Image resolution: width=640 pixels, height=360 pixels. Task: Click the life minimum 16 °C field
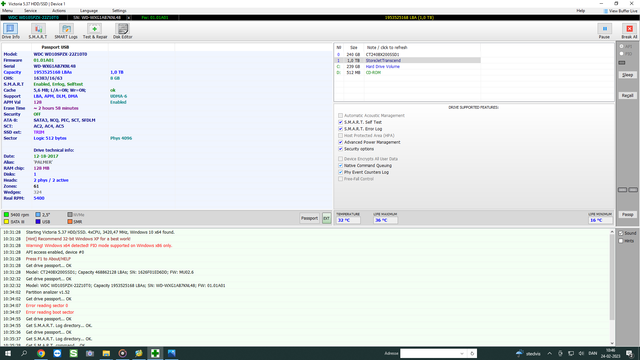click(600, 220)
